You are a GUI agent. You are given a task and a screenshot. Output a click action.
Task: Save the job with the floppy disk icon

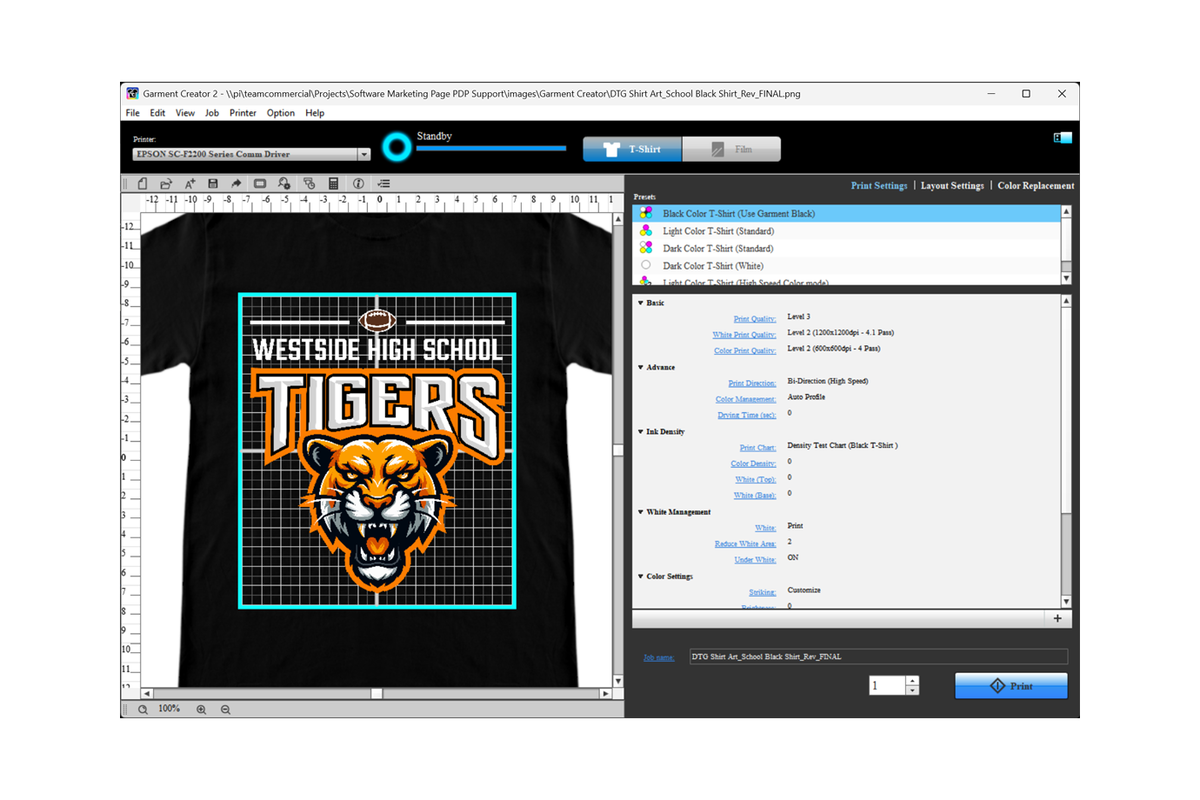click(x=213, y=184)
